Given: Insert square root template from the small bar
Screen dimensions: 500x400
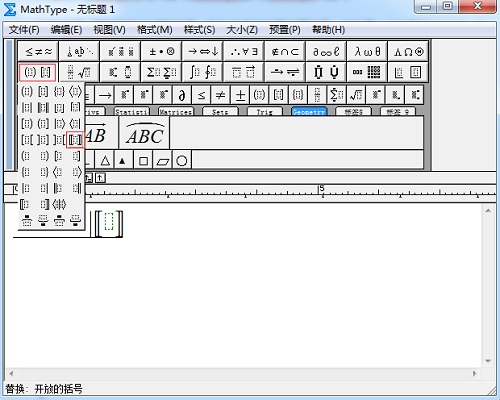Looking at the screenshot, I should click(356, 95).
